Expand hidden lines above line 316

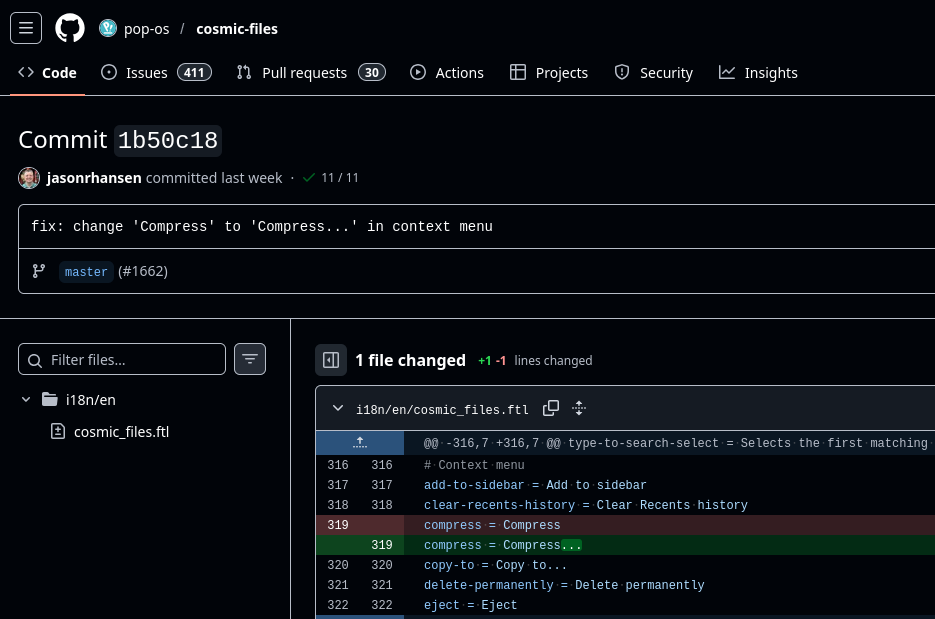pyautogui.click(x=360, y=442)
